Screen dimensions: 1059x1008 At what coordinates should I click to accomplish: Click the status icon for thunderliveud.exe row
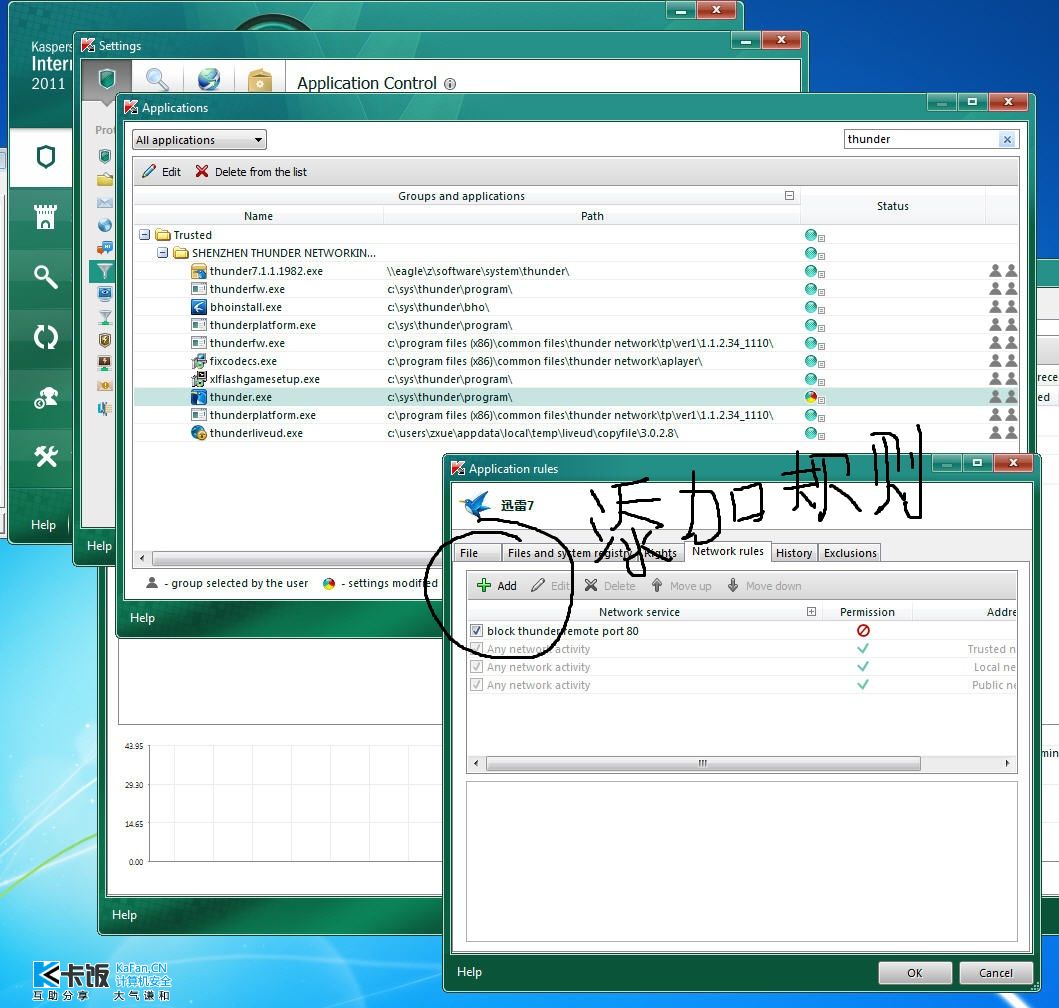click(811, 433)
